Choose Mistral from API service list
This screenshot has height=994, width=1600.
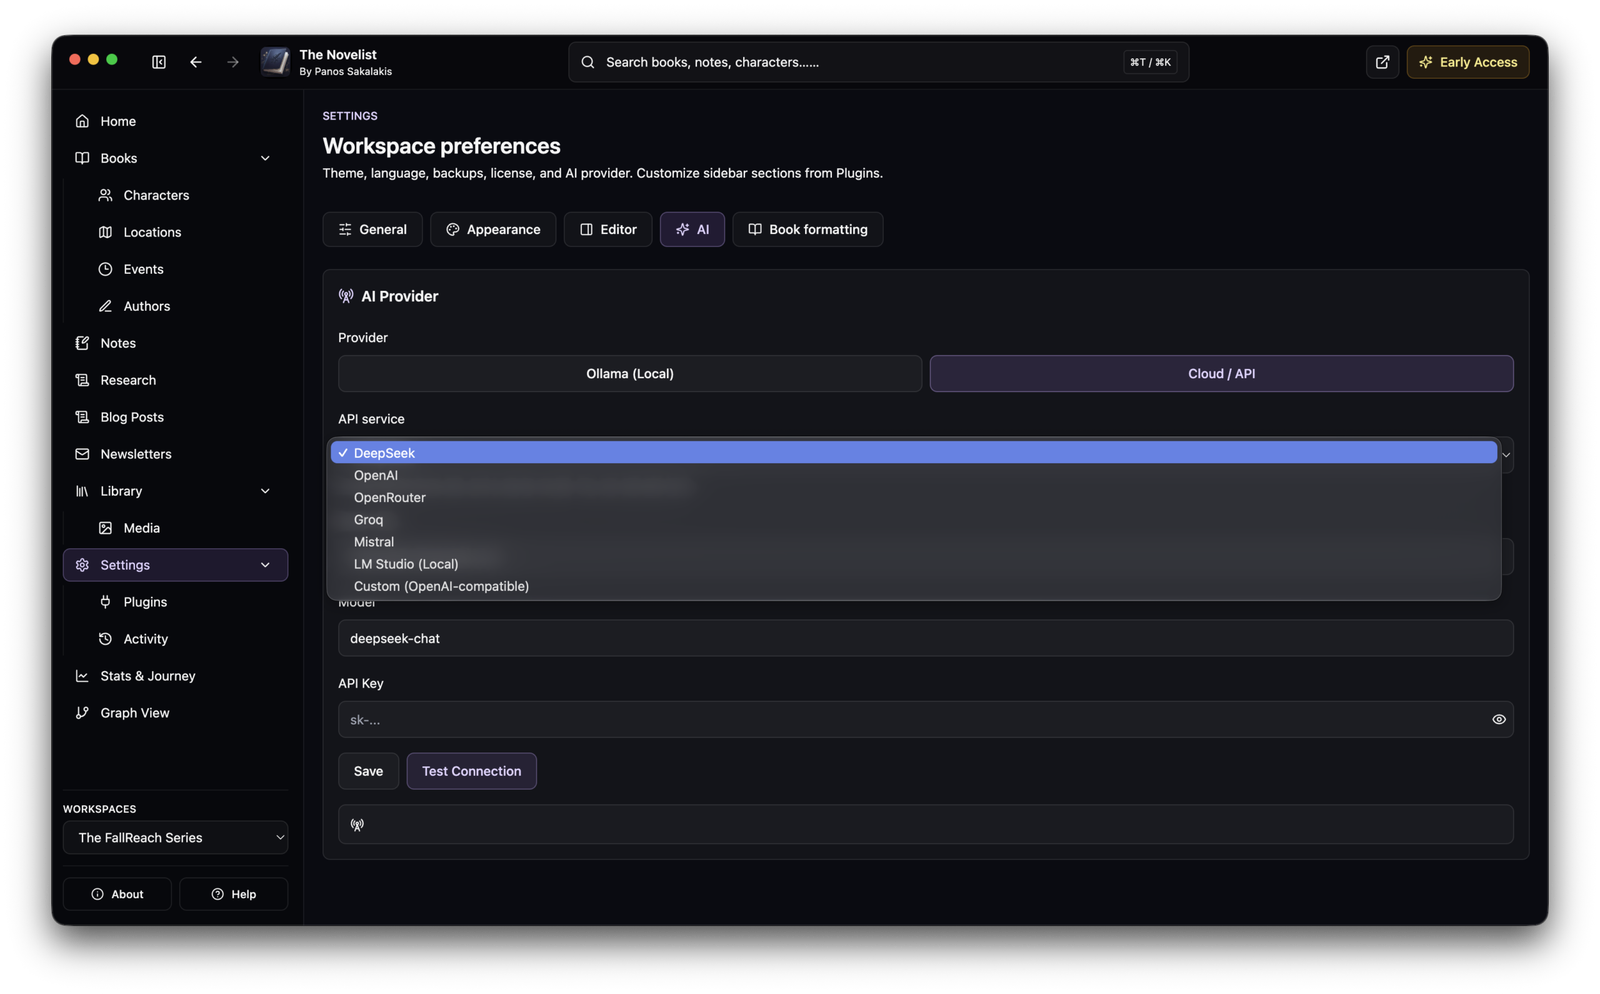[x=914, y=542]
